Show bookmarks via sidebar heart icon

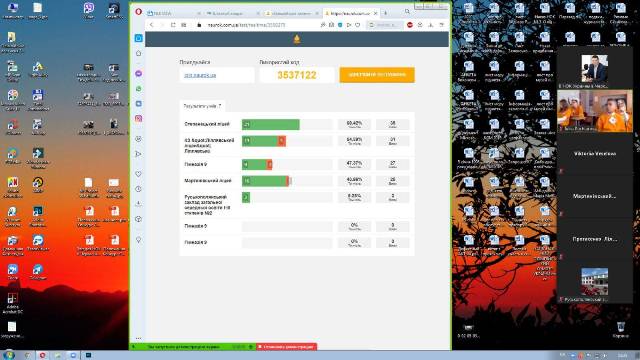pyautogui.click(x=138, y=174)
